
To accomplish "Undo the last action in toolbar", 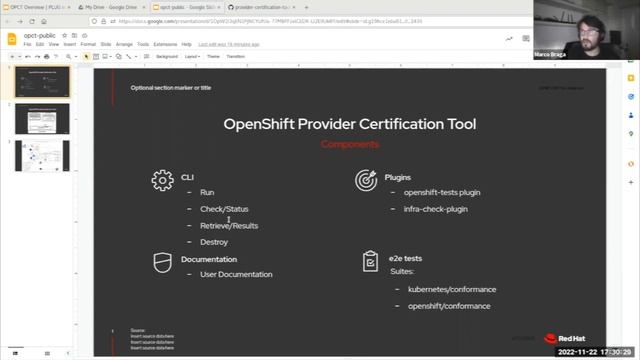I will 28,56.
